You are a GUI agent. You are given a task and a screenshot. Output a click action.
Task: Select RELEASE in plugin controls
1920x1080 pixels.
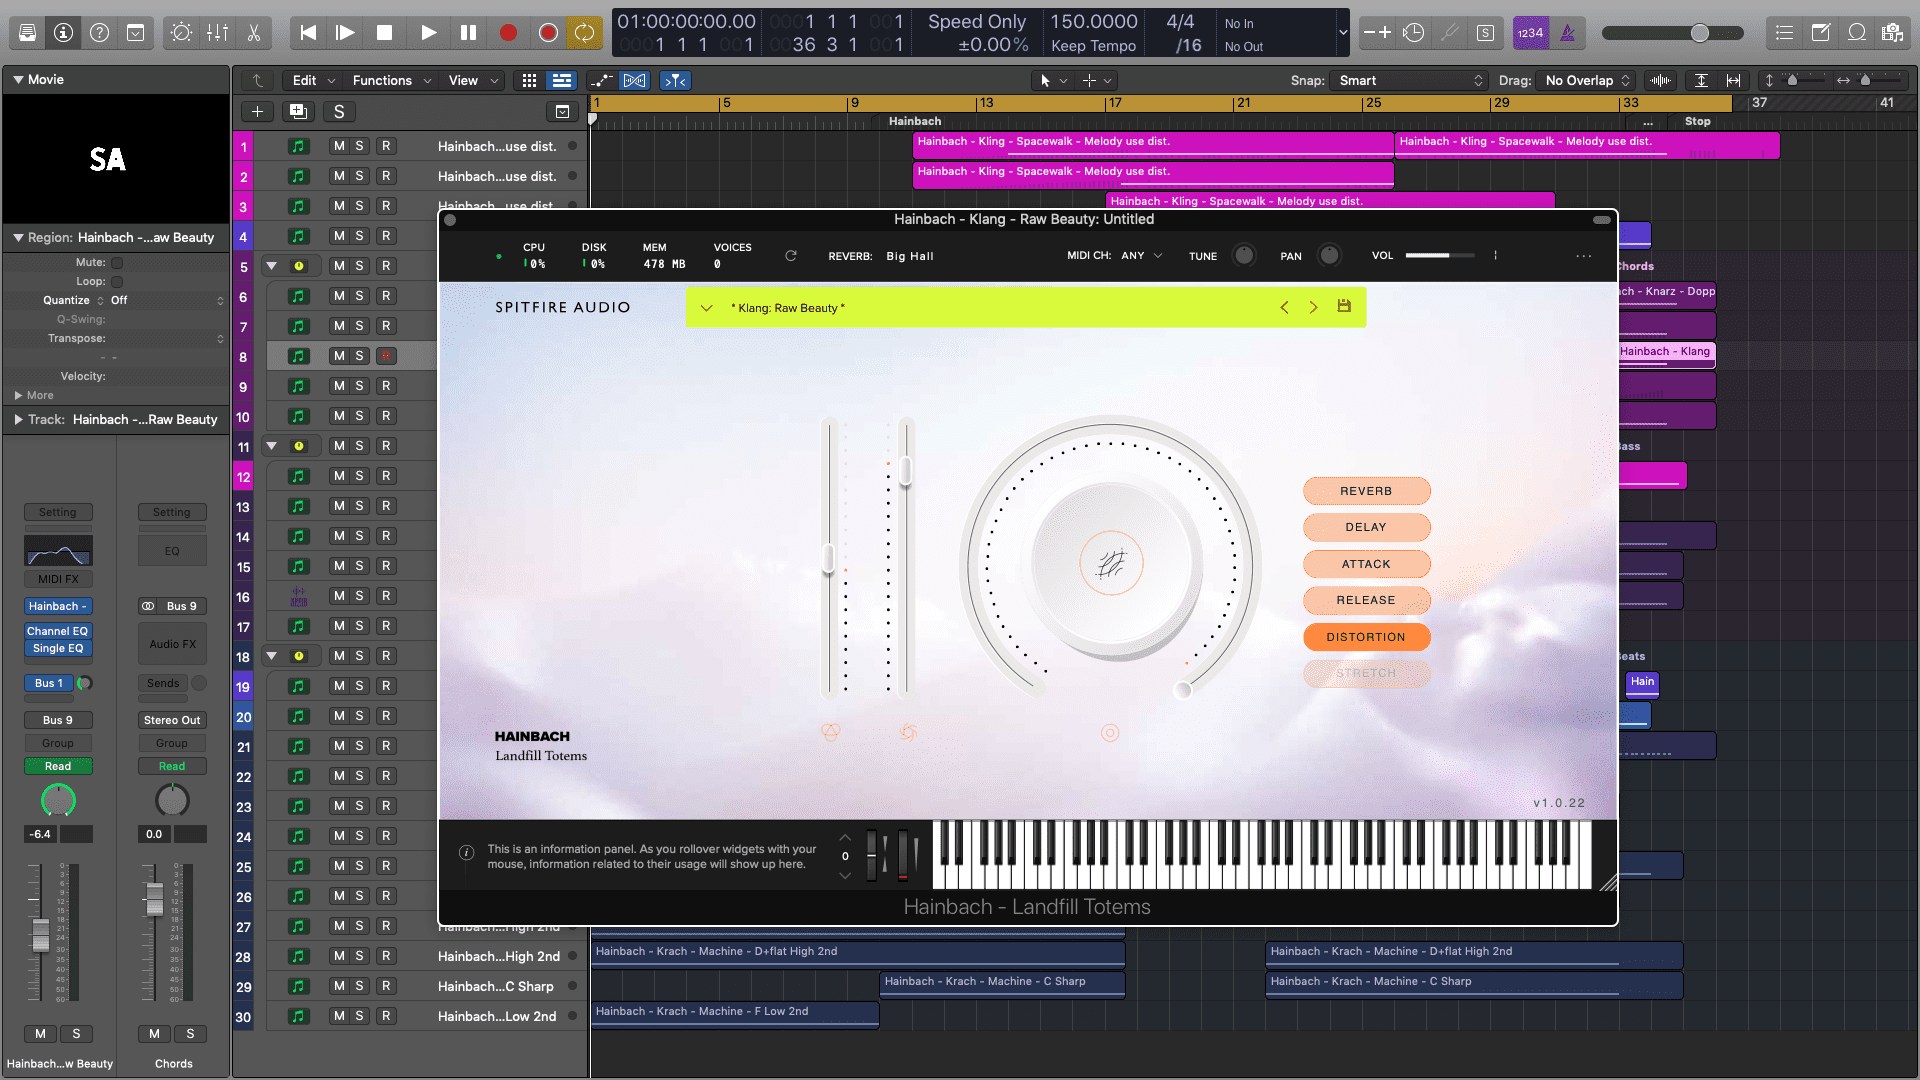tap(1366, 600)
